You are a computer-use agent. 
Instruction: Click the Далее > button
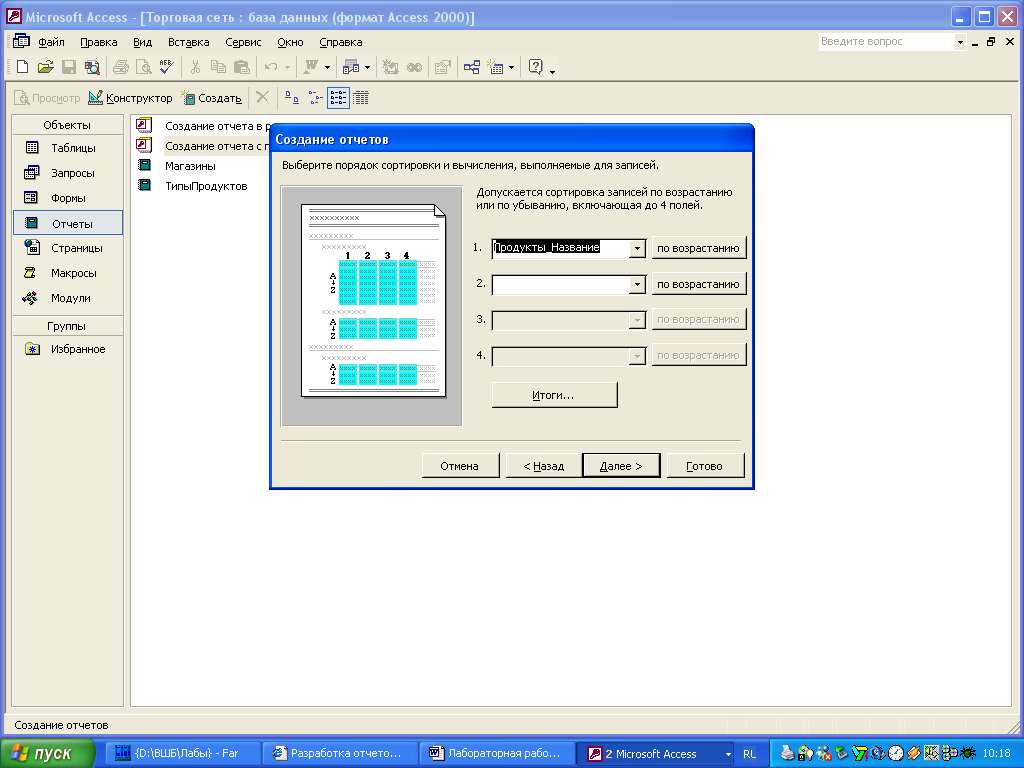(621, 466)
